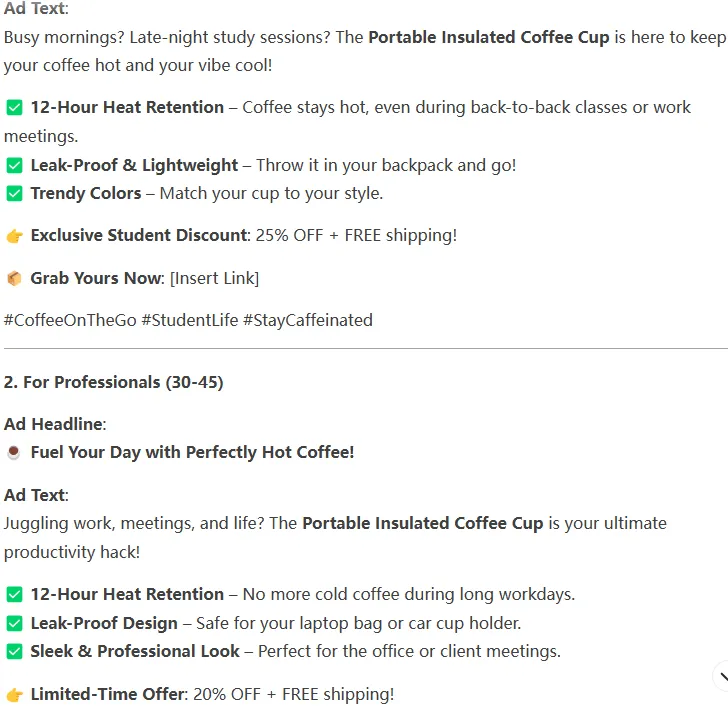This screenshot has height=706, width=728.
Task: Click the checkmark beside student 12-Hour Heat Retention
Action: click(14, 107)
